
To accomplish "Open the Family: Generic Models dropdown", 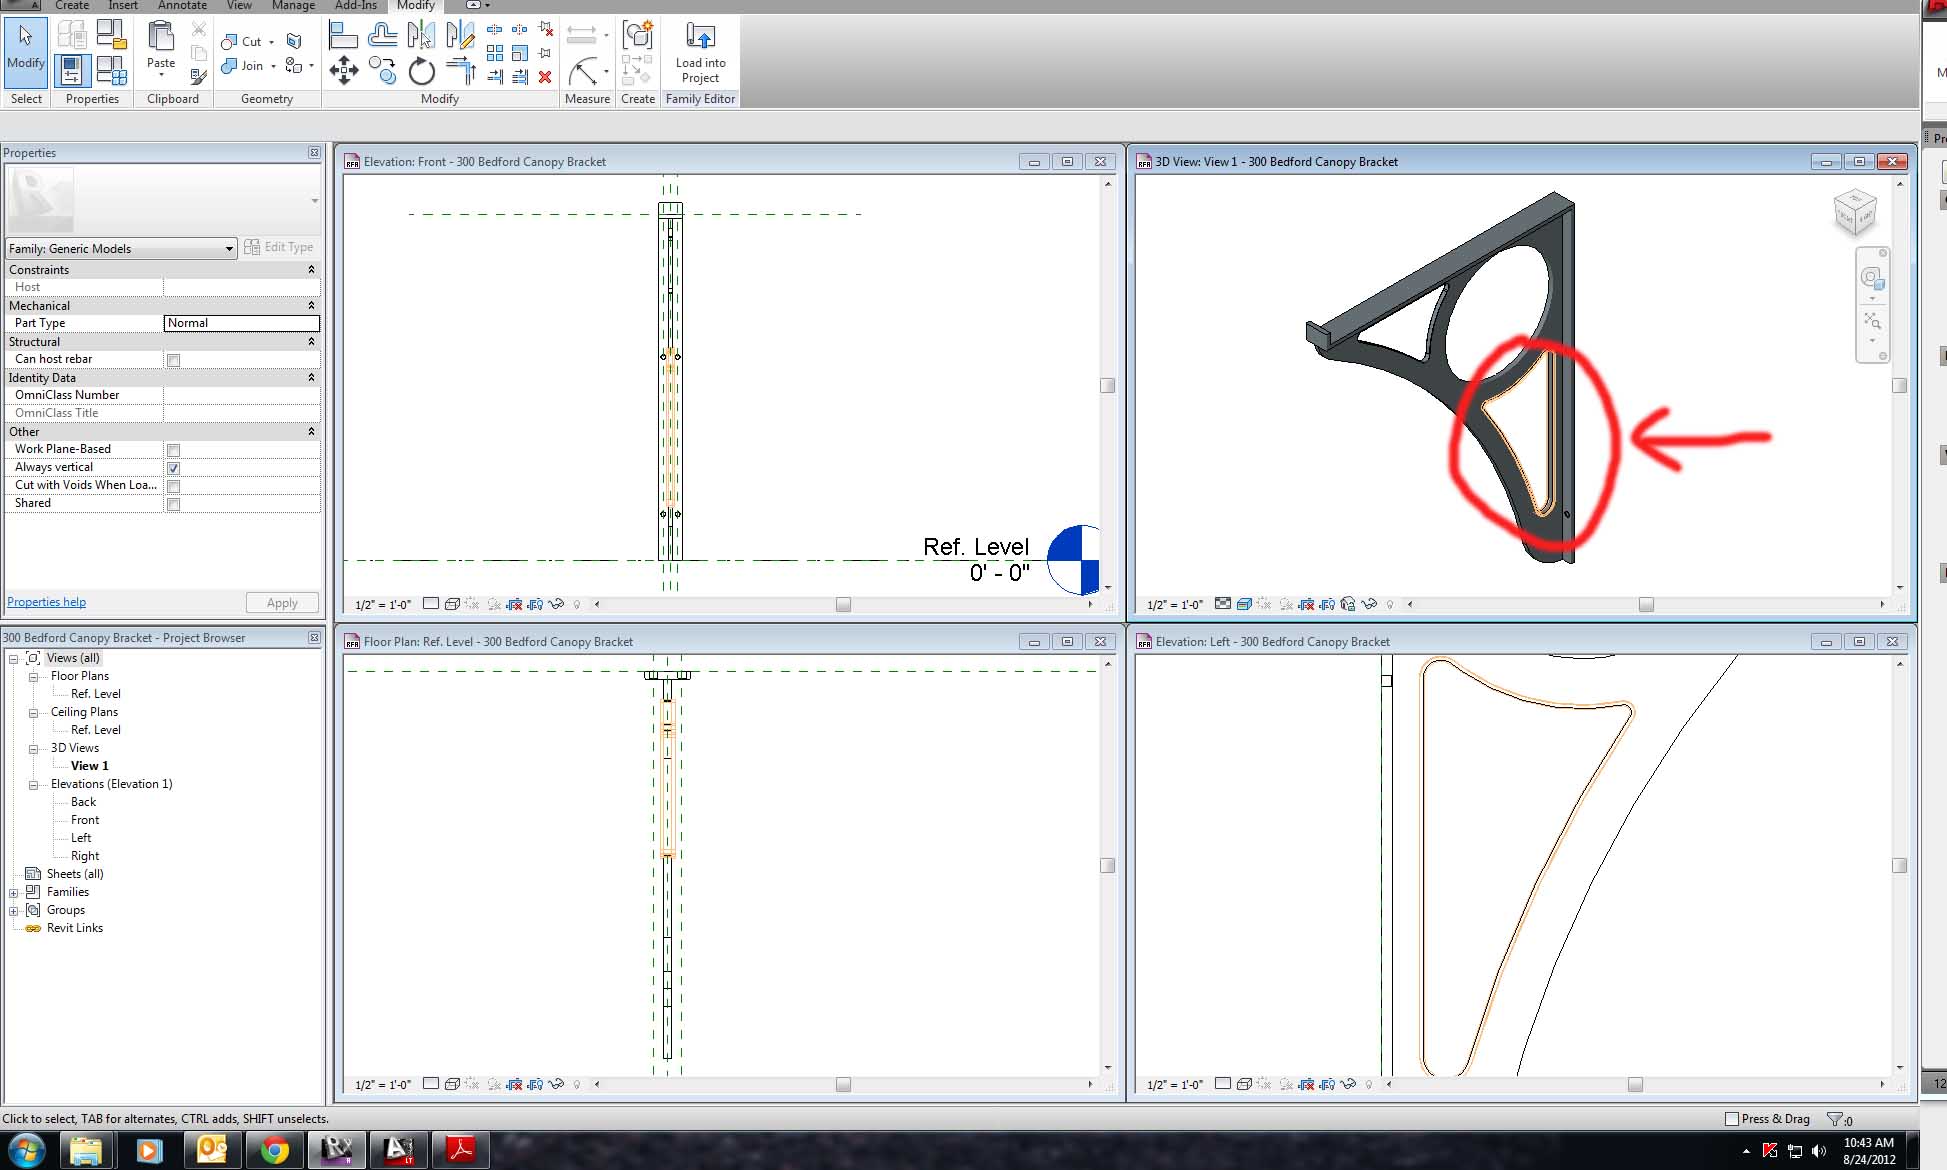I will click(229, 248).
